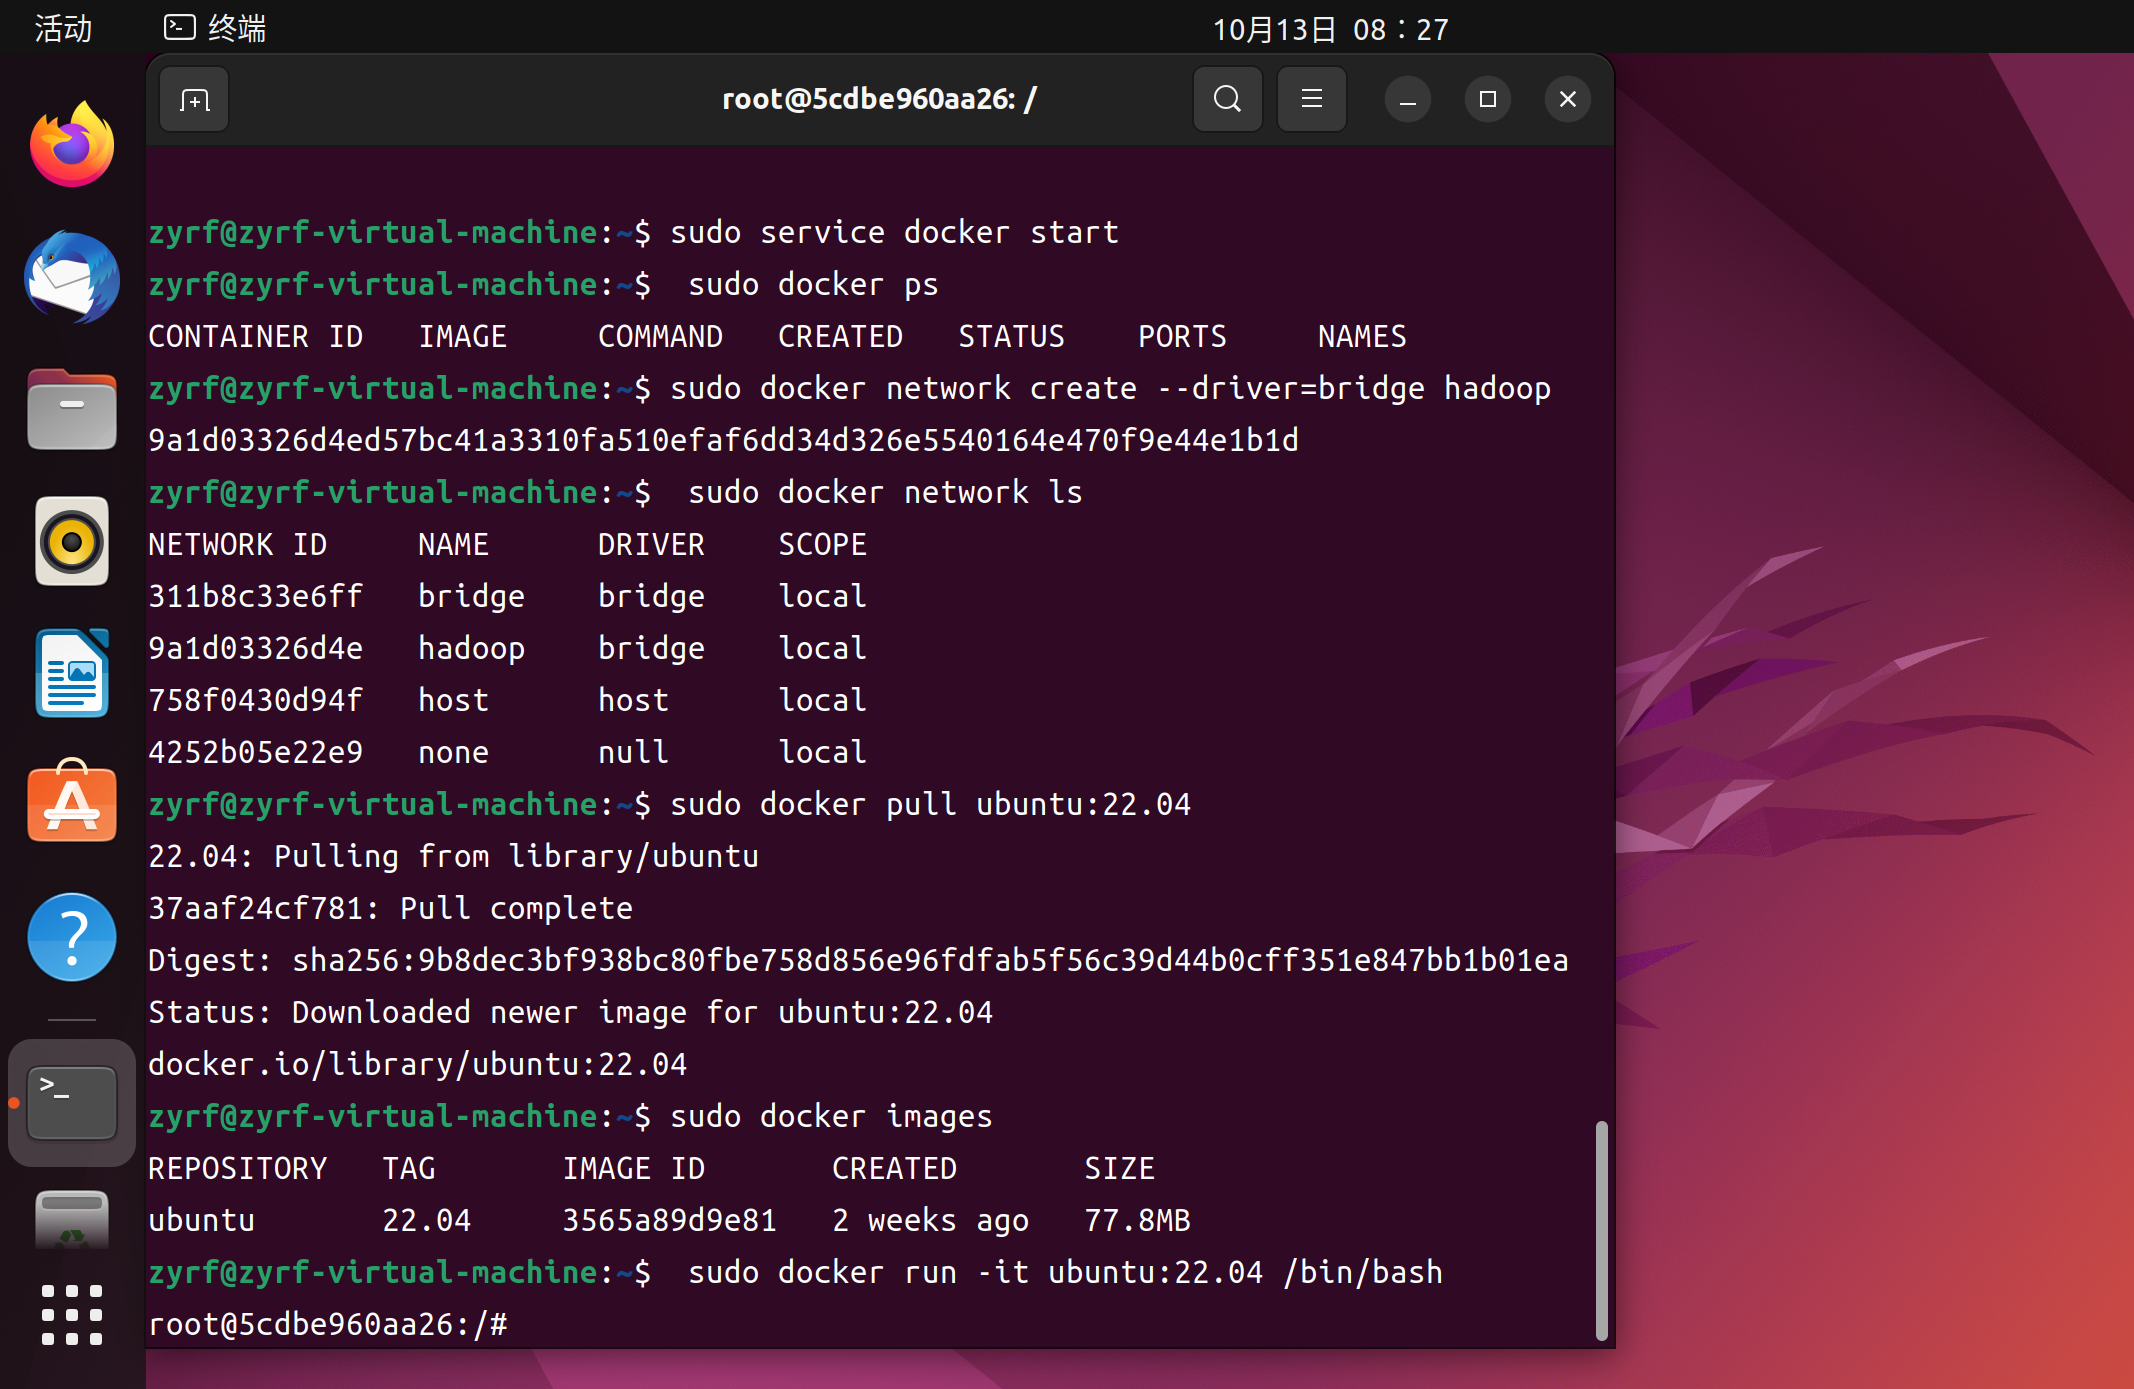2134x1389 pixels.
Task: Launch Firefox from the dock
Action: 72,145
